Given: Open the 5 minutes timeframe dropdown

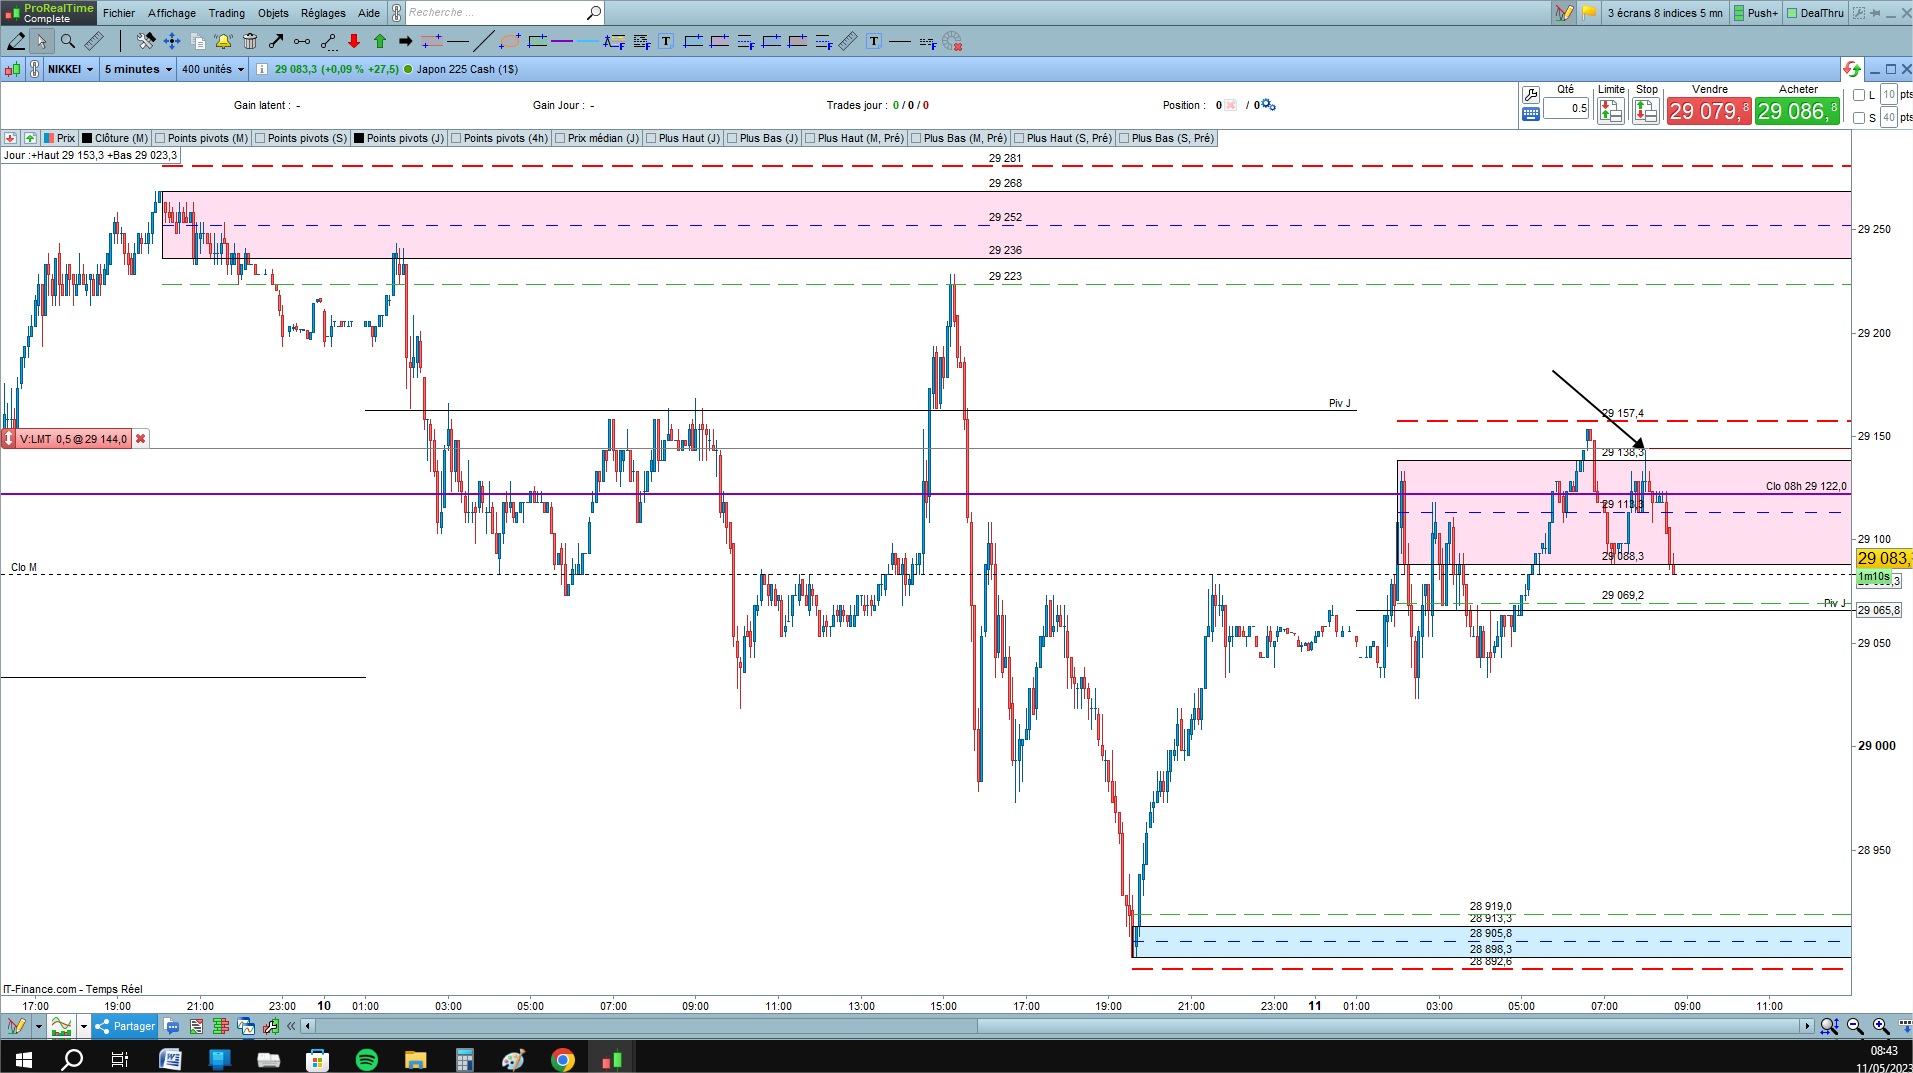Looking at the screenshot, I should [x=138, y=69].
